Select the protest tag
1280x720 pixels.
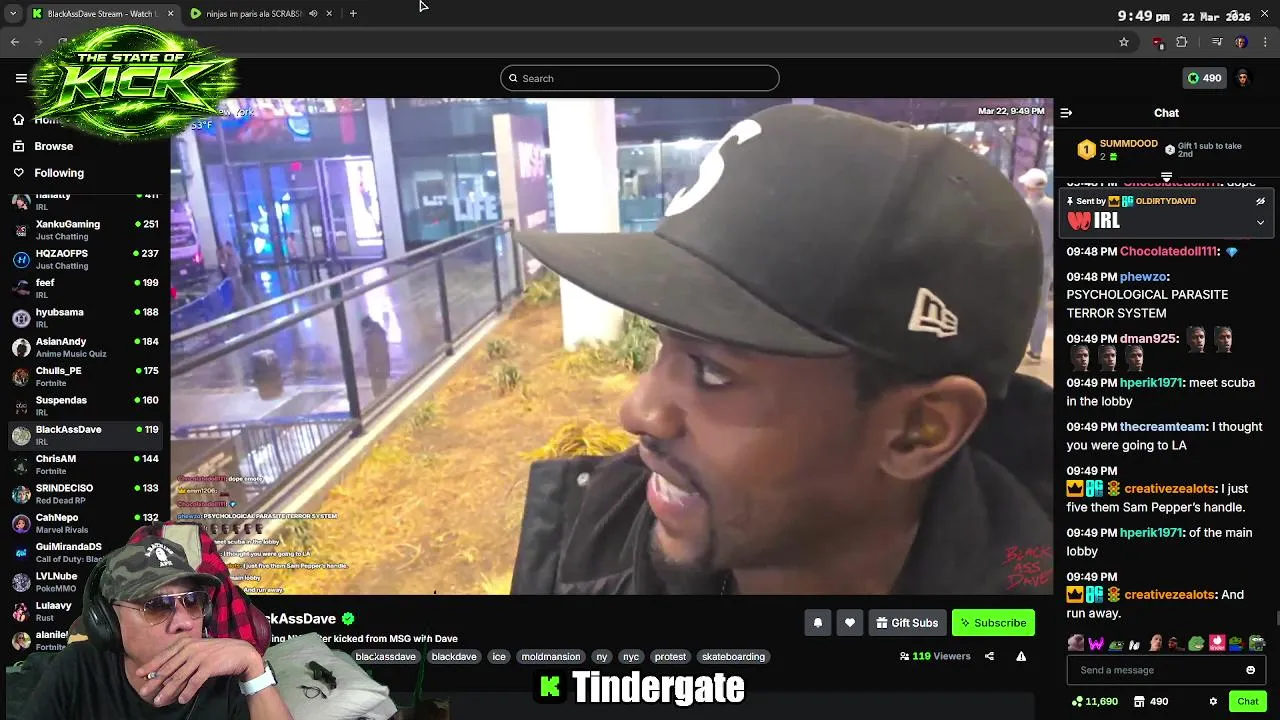670,657
